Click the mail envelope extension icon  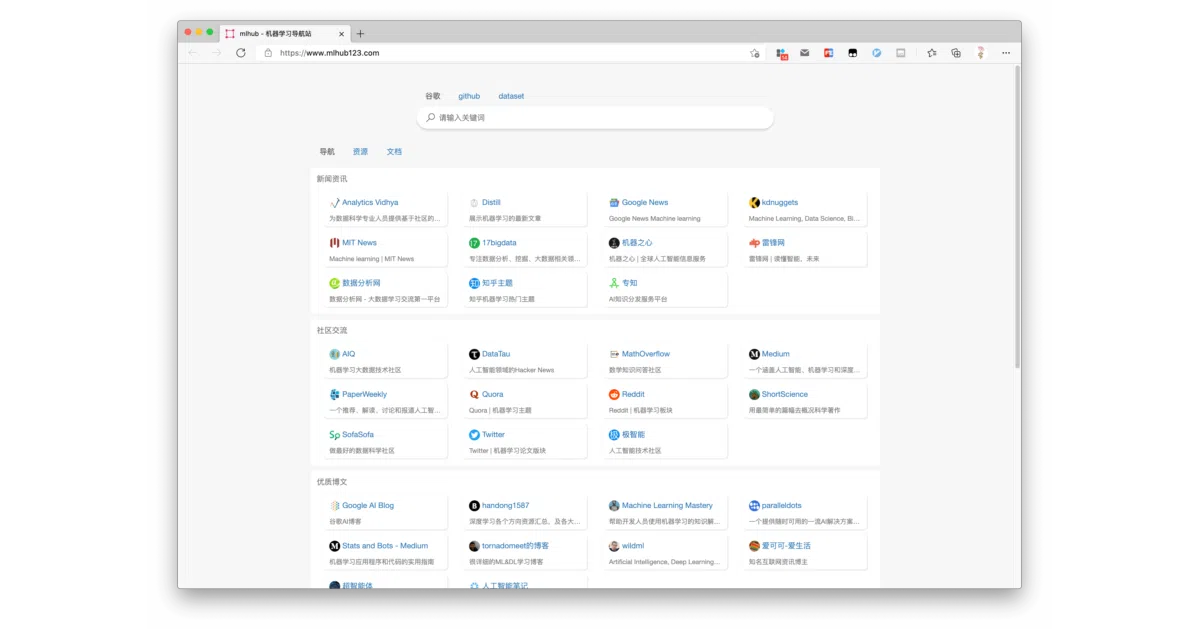(x=805, y=53)
